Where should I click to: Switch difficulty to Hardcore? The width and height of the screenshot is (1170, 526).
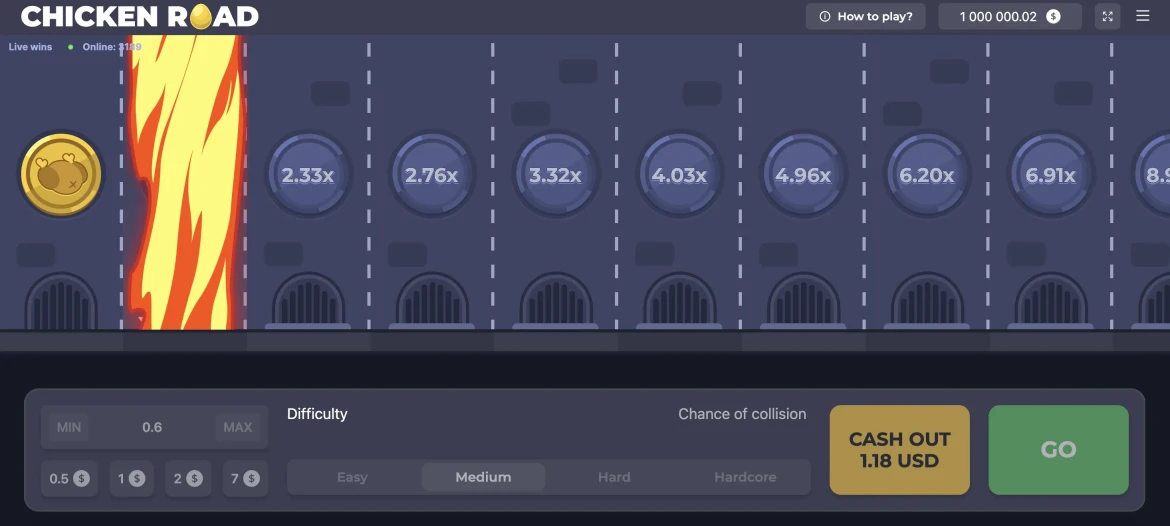[x=745, y=477]
